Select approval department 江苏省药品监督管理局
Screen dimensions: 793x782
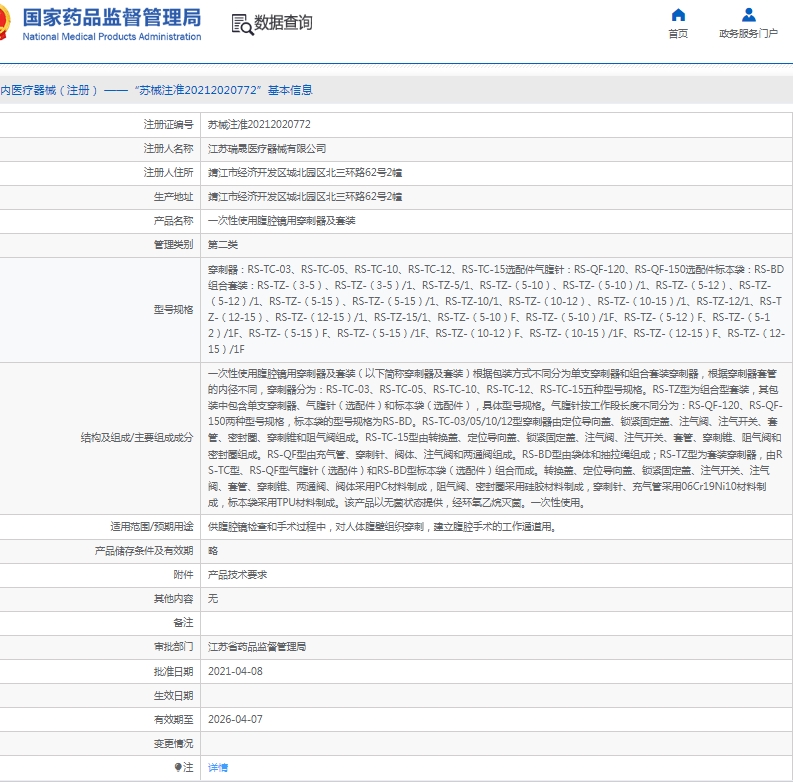256,647
